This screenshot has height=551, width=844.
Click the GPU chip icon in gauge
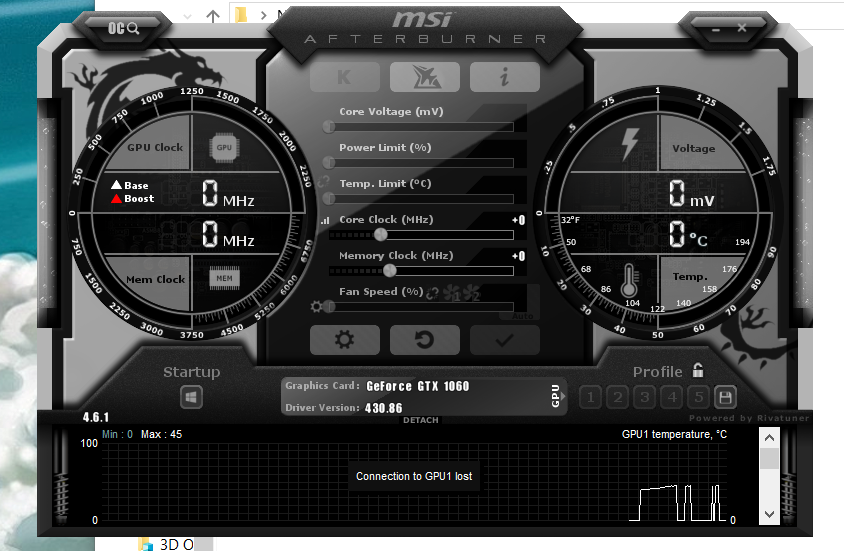[x=224, y=147]
